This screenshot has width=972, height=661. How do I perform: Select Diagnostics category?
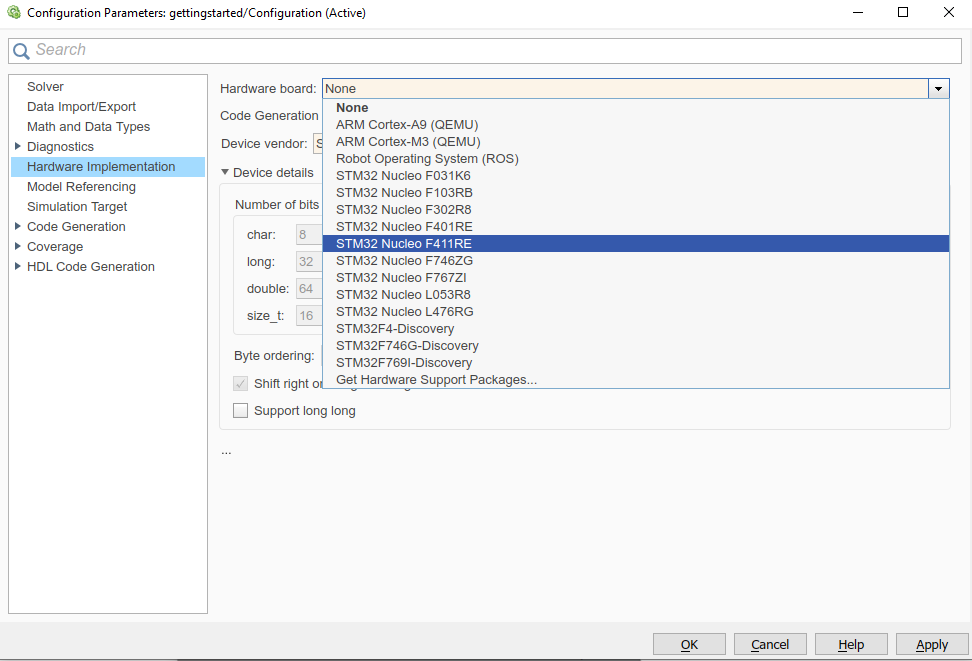tap(60, 147)
